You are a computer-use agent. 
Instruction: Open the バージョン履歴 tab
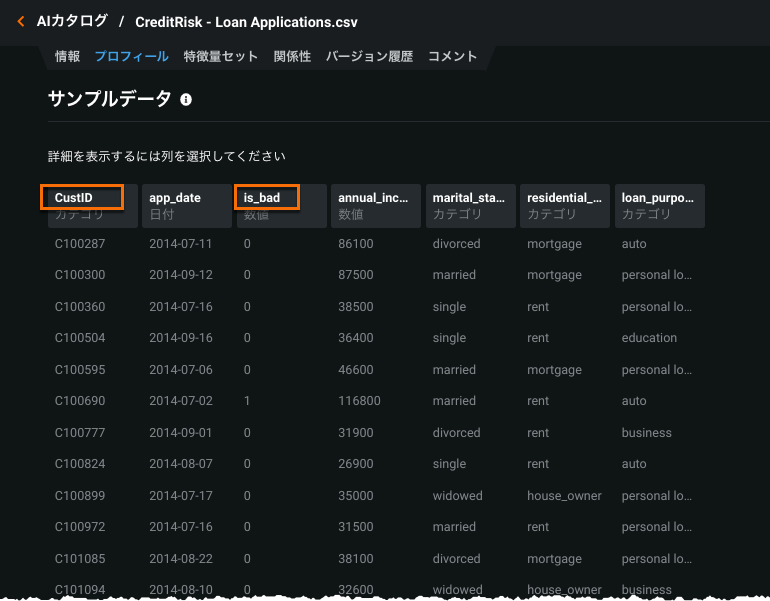tap(369, 57)
